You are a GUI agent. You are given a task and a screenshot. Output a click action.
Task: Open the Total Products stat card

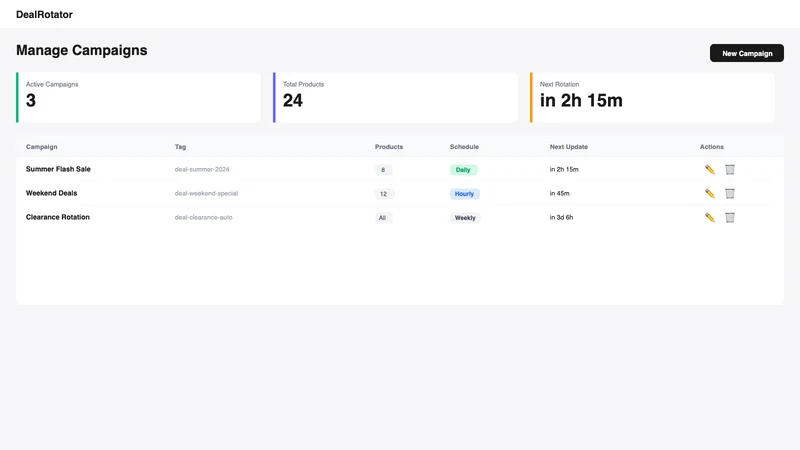(x=395, y=97)
